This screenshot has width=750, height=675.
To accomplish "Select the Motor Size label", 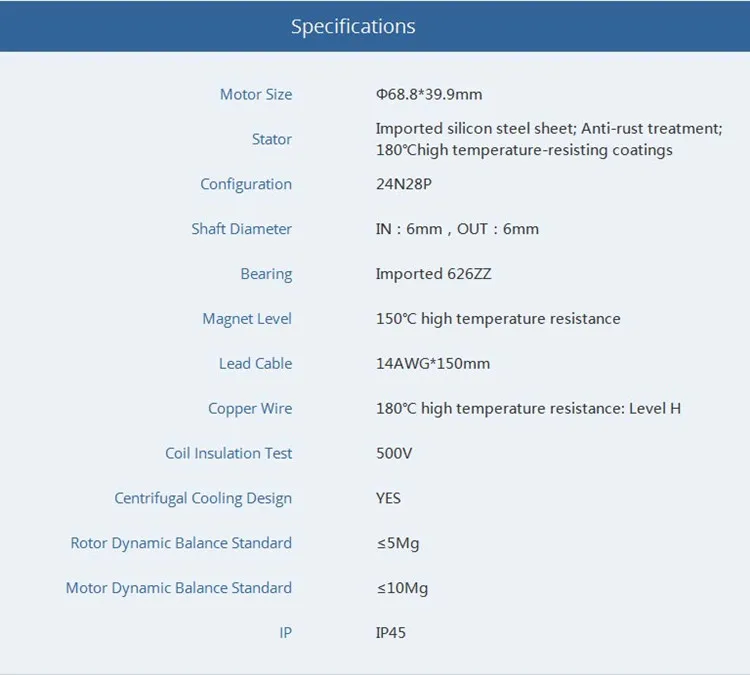I will [x=256, y=94].
